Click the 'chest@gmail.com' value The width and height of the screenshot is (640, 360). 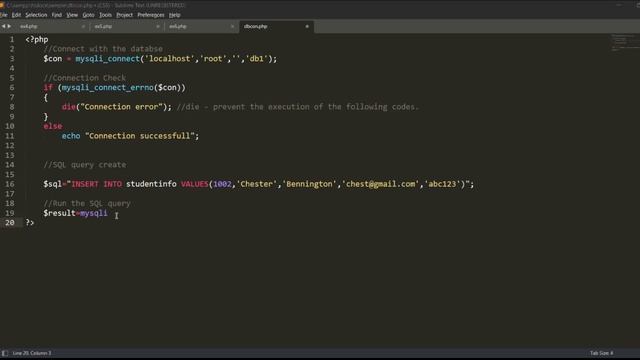point(380,184)
